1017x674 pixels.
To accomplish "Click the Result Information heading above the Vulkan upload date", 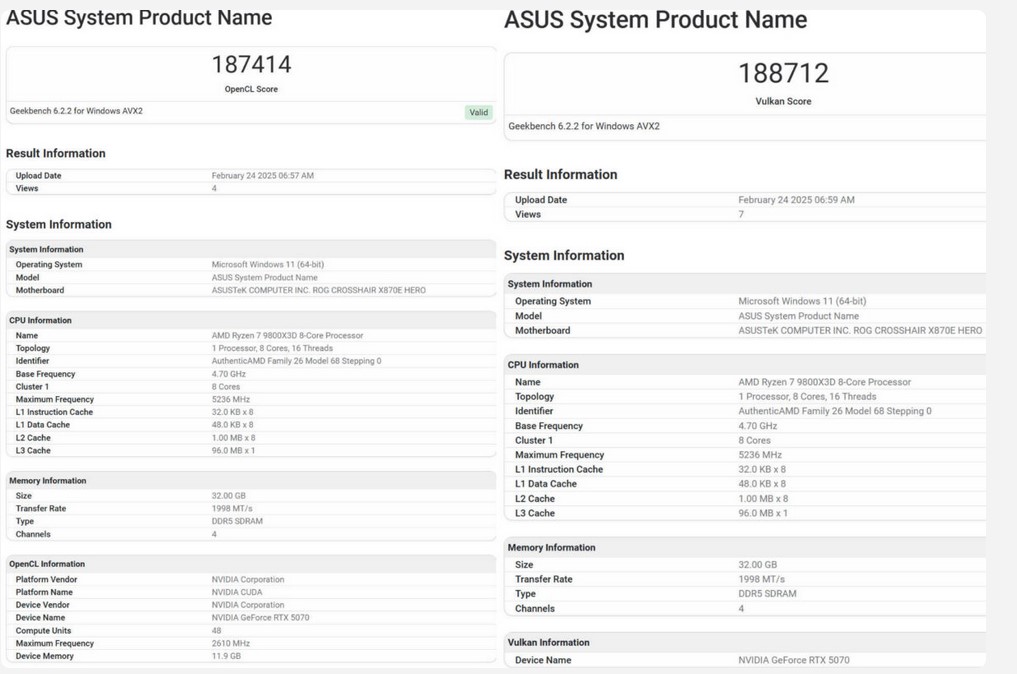I will (x=560, y=174).
